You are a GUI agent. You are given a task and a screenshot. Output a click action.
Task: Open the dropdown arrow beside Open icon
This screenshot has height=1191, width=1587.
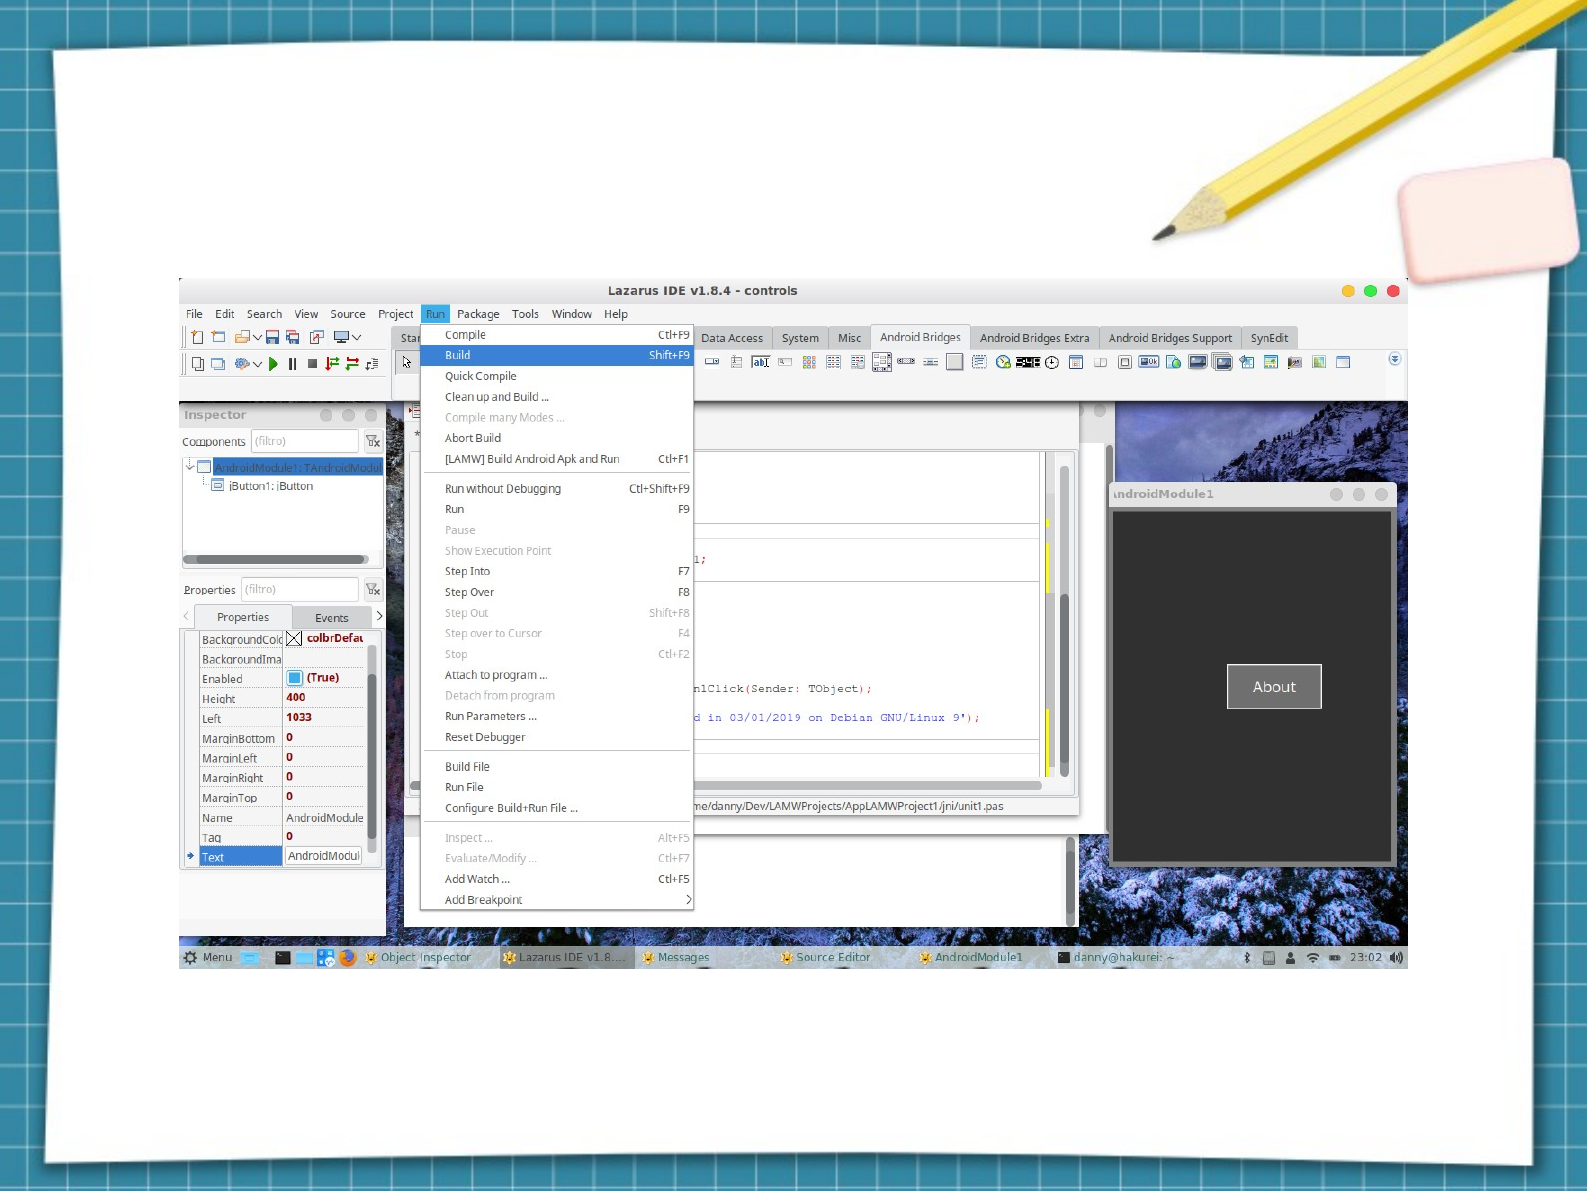click(x=257, y=338)
